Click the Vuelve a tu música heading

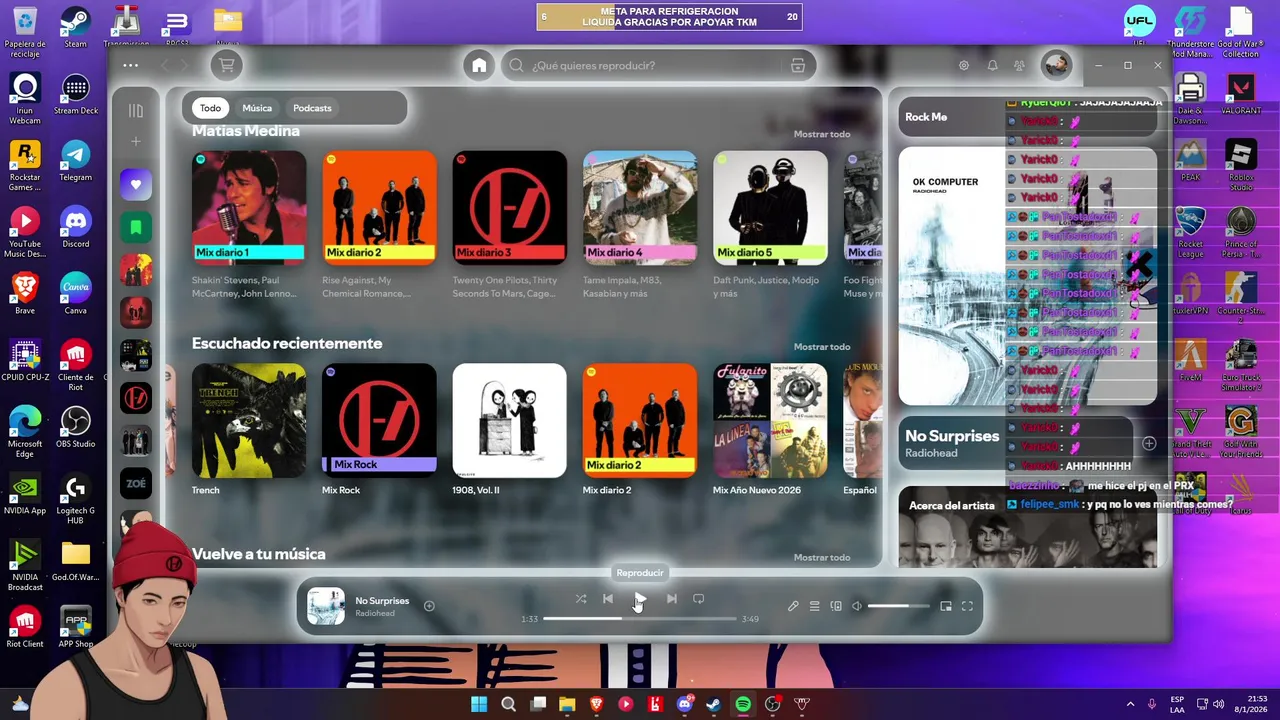point(258,554)
